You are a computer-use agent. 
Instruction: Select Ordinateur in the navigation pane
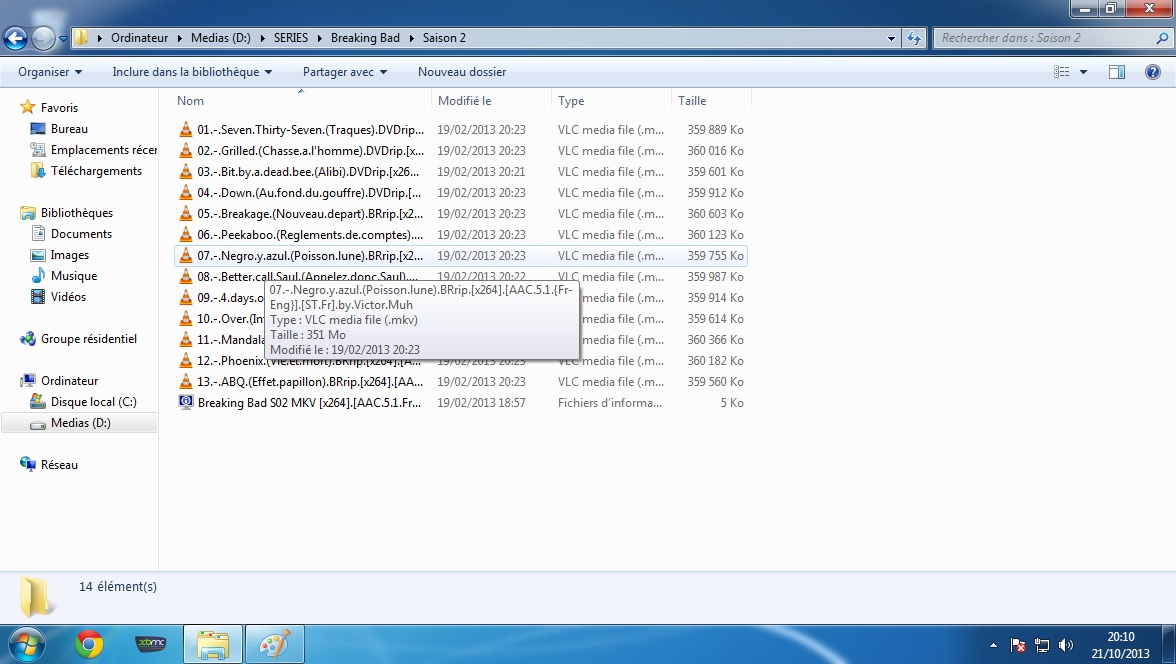click(69, 381)
